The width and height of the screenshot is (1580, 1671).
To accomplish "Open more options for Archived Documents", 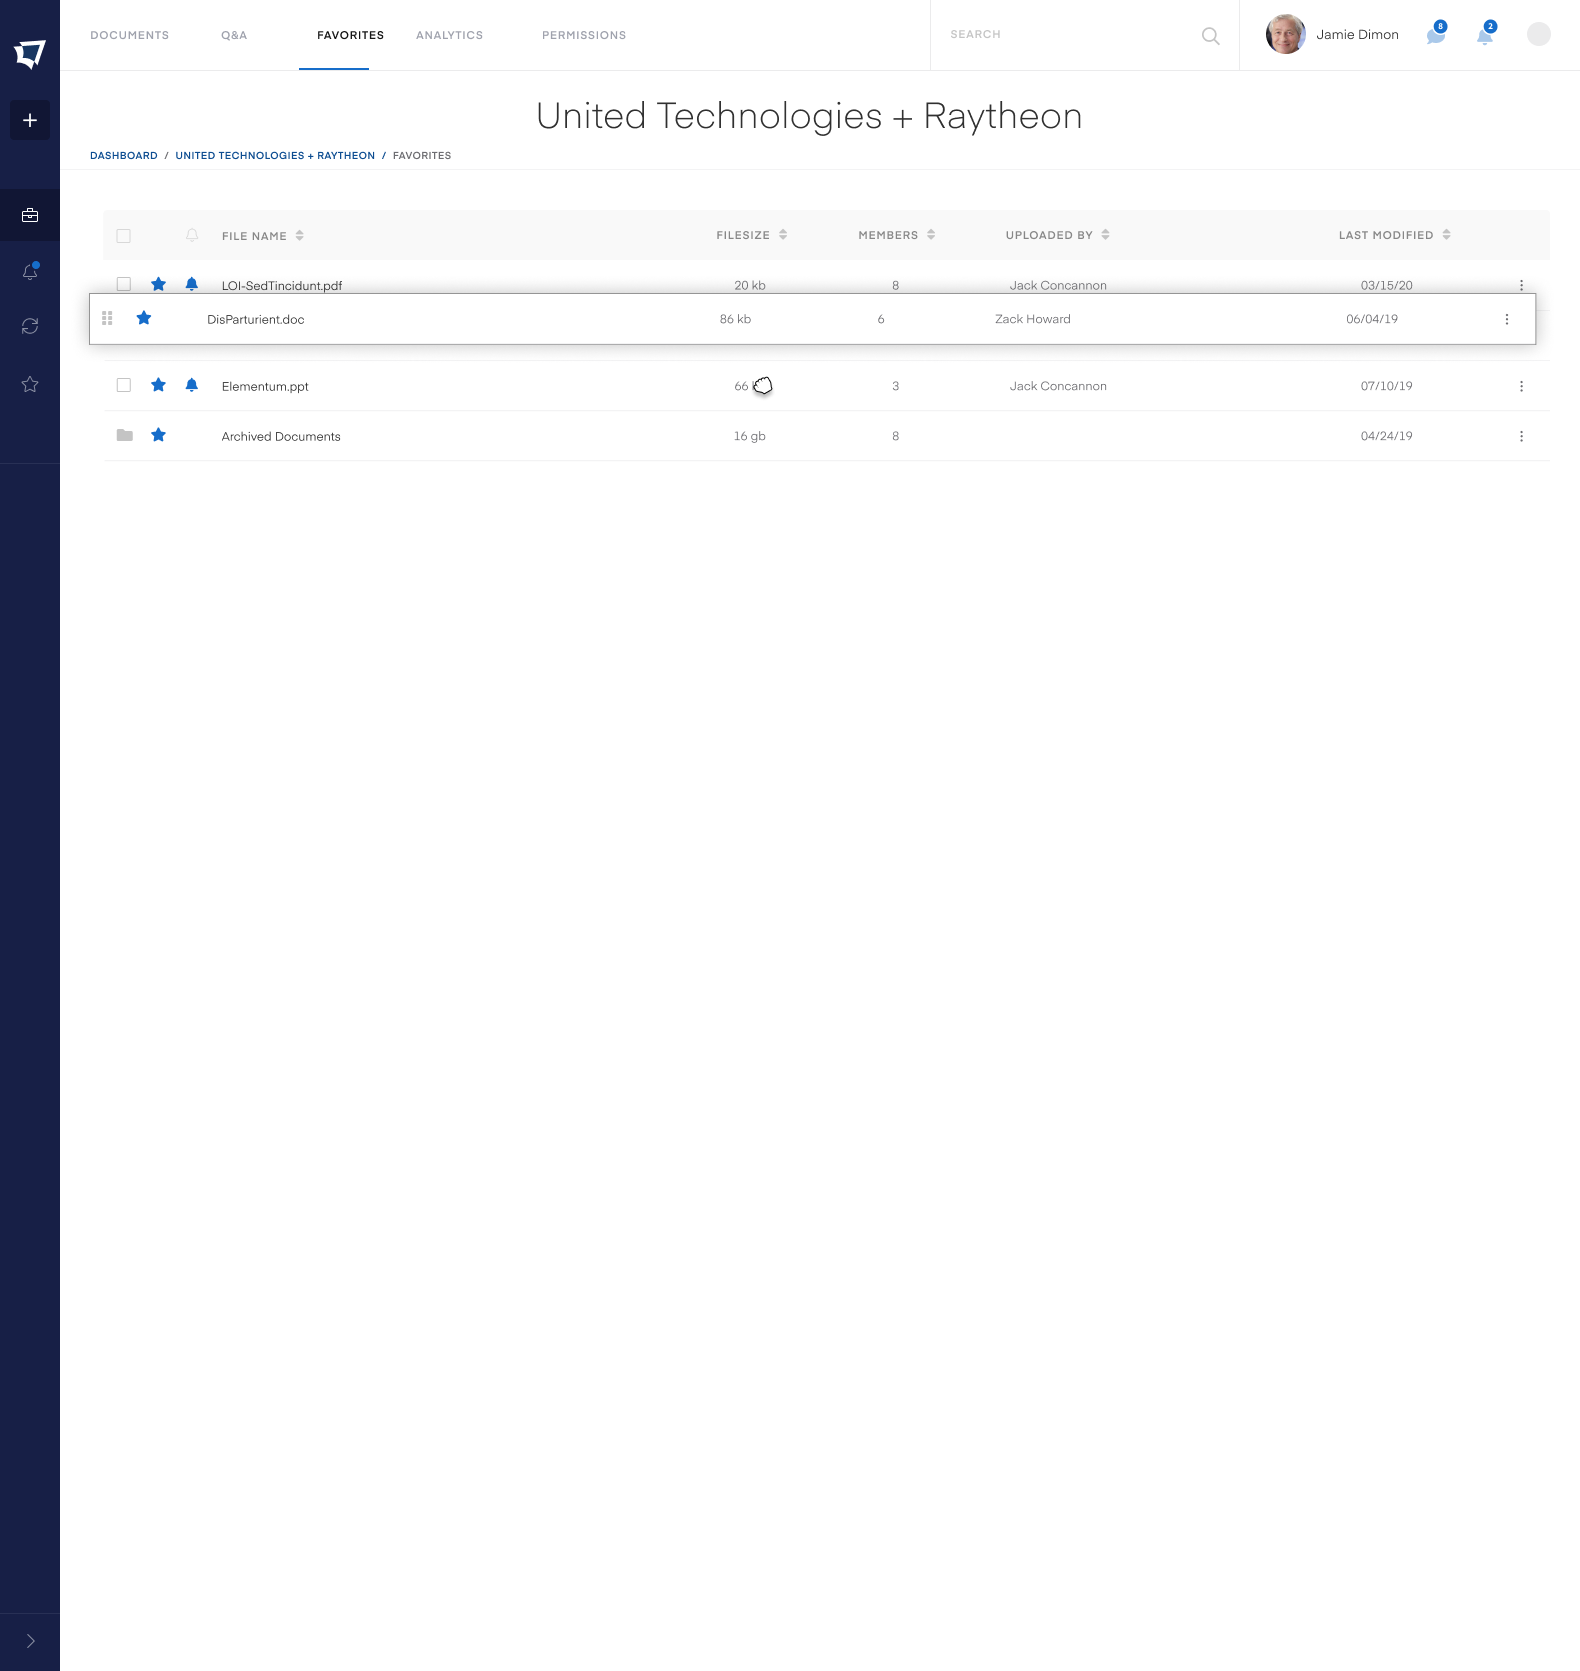I will (x=1521, y=436).
